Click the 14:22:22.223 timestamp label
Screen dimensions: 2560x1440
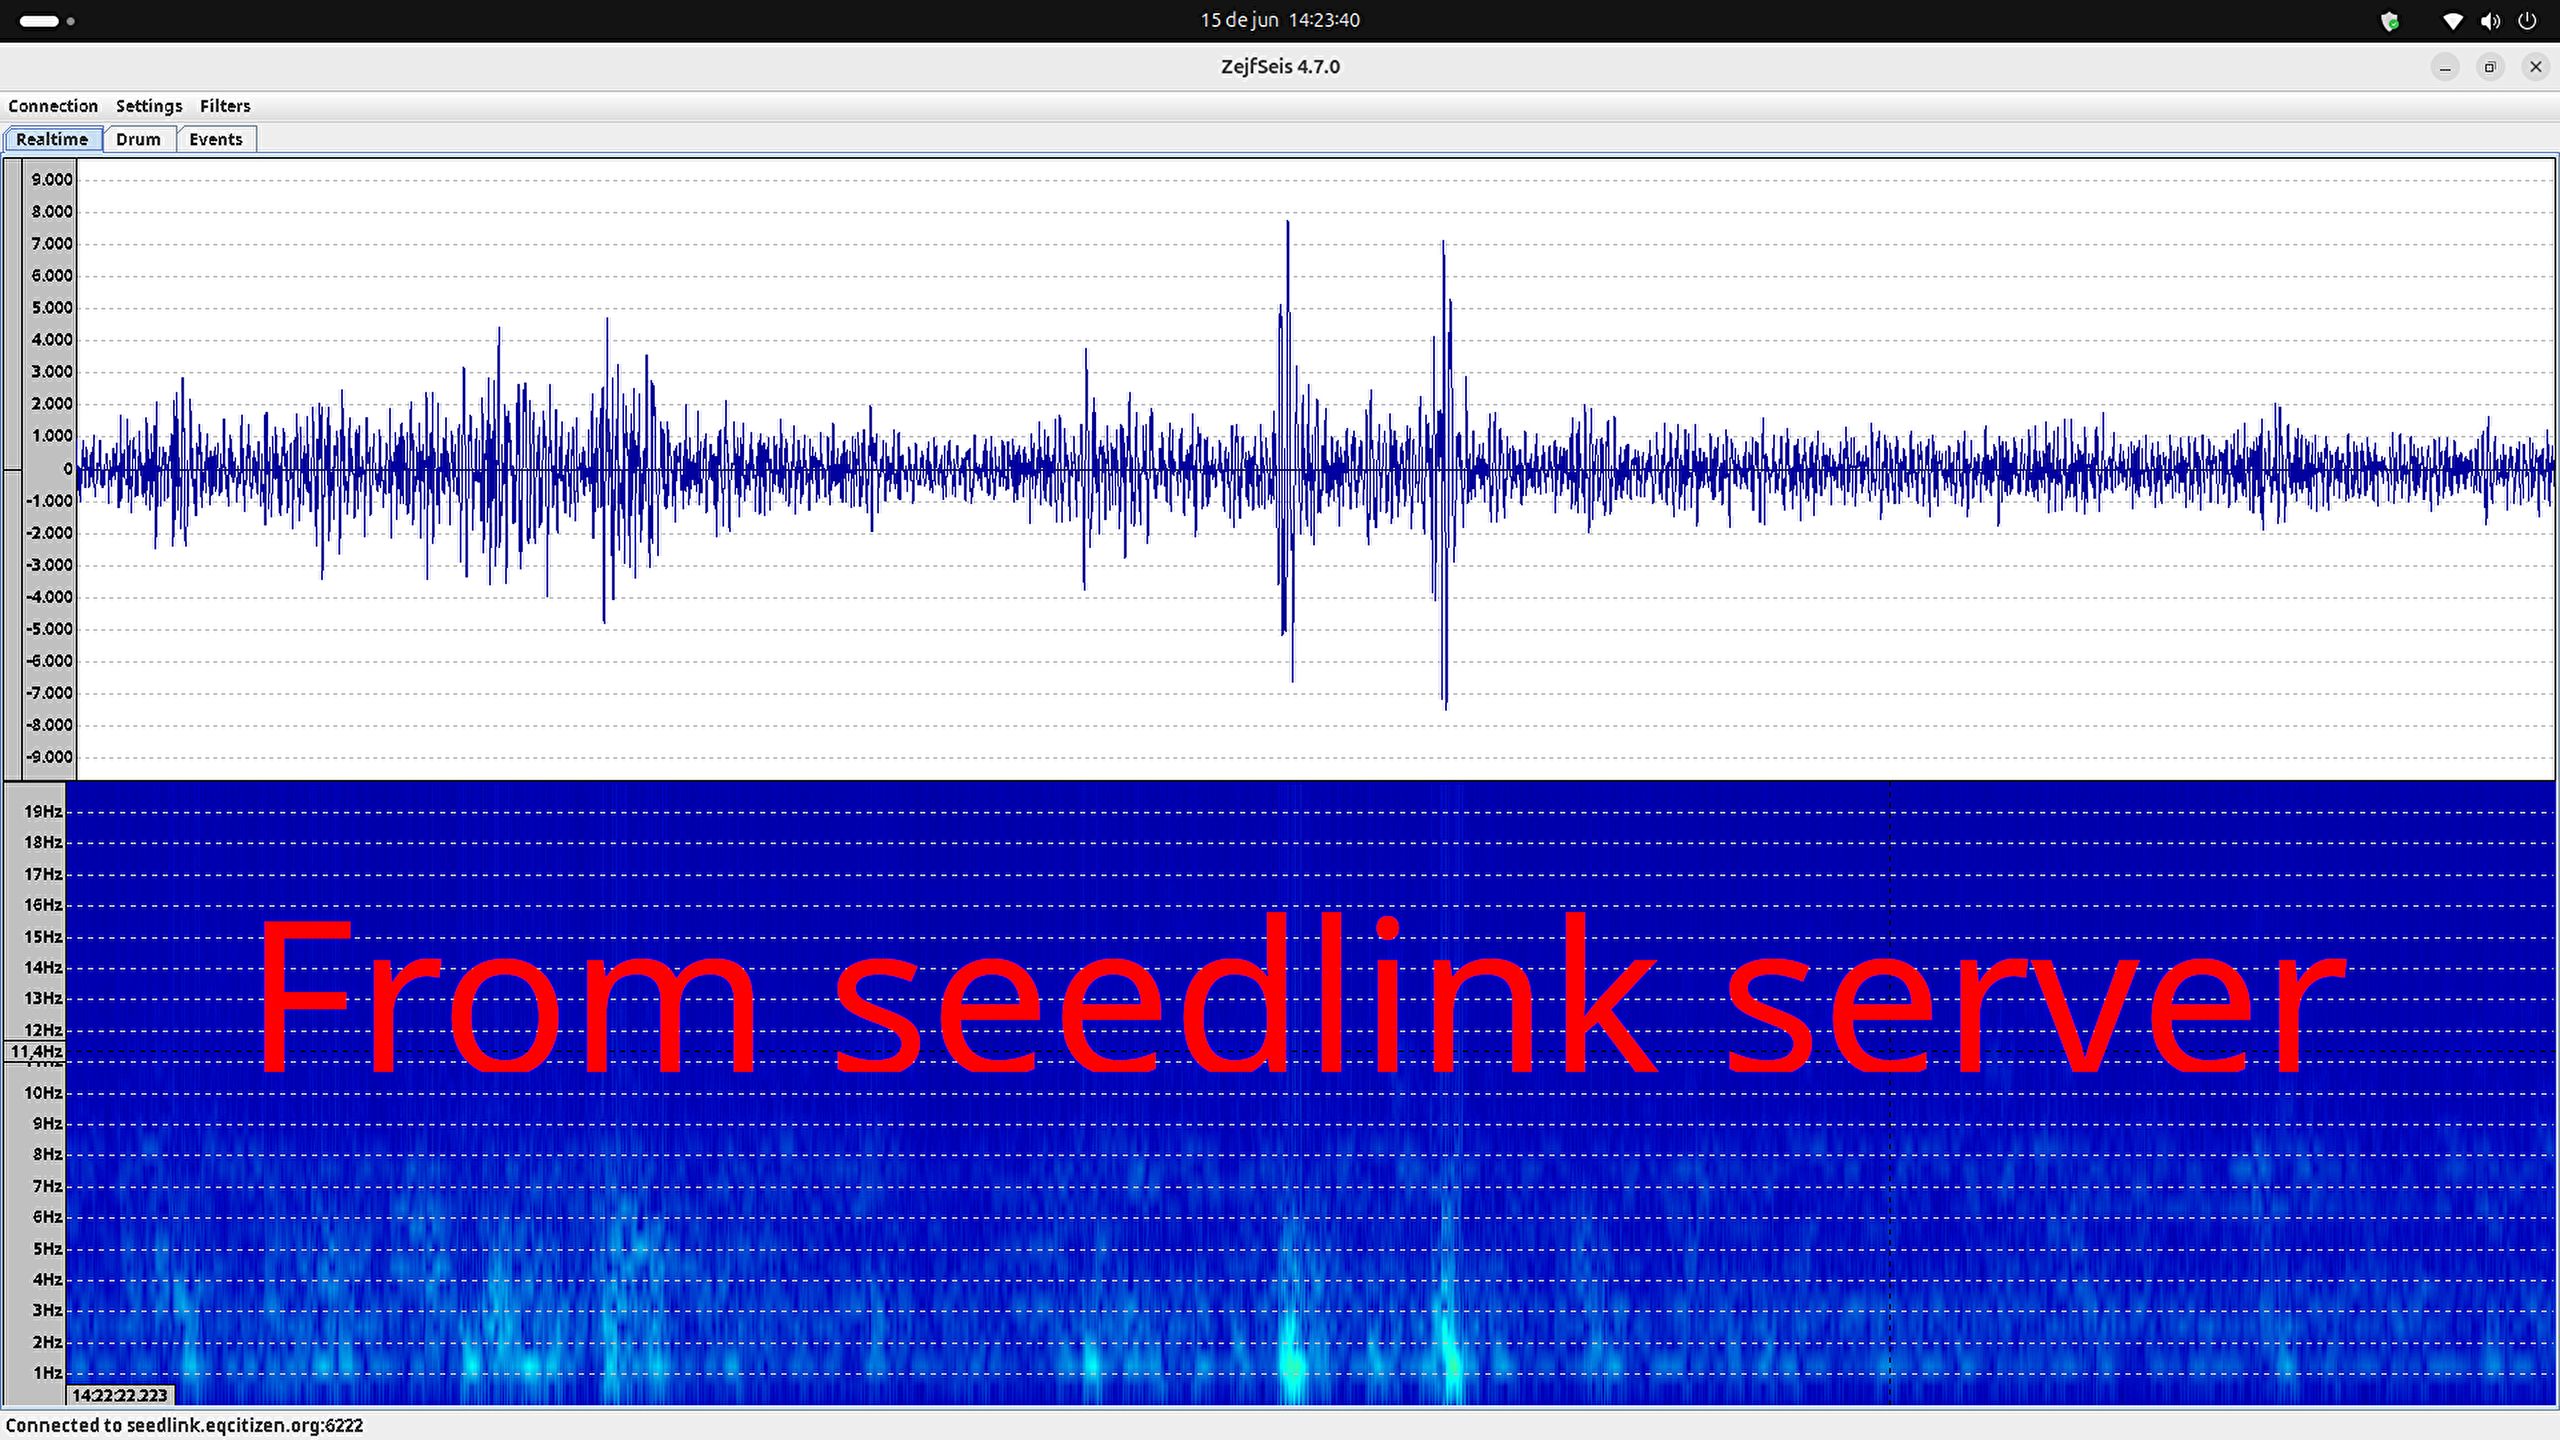120,1395
